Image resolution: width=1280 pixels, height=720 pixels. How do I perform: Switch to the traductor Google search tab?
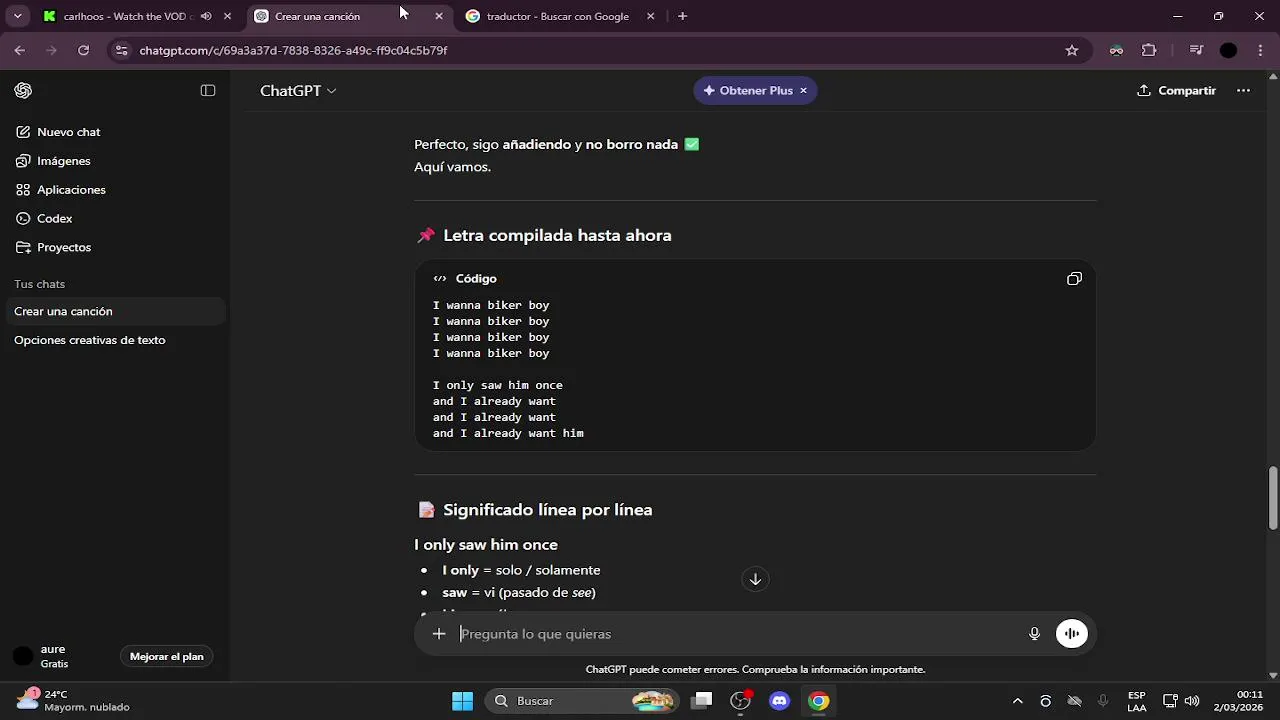[x=558, y=17]
